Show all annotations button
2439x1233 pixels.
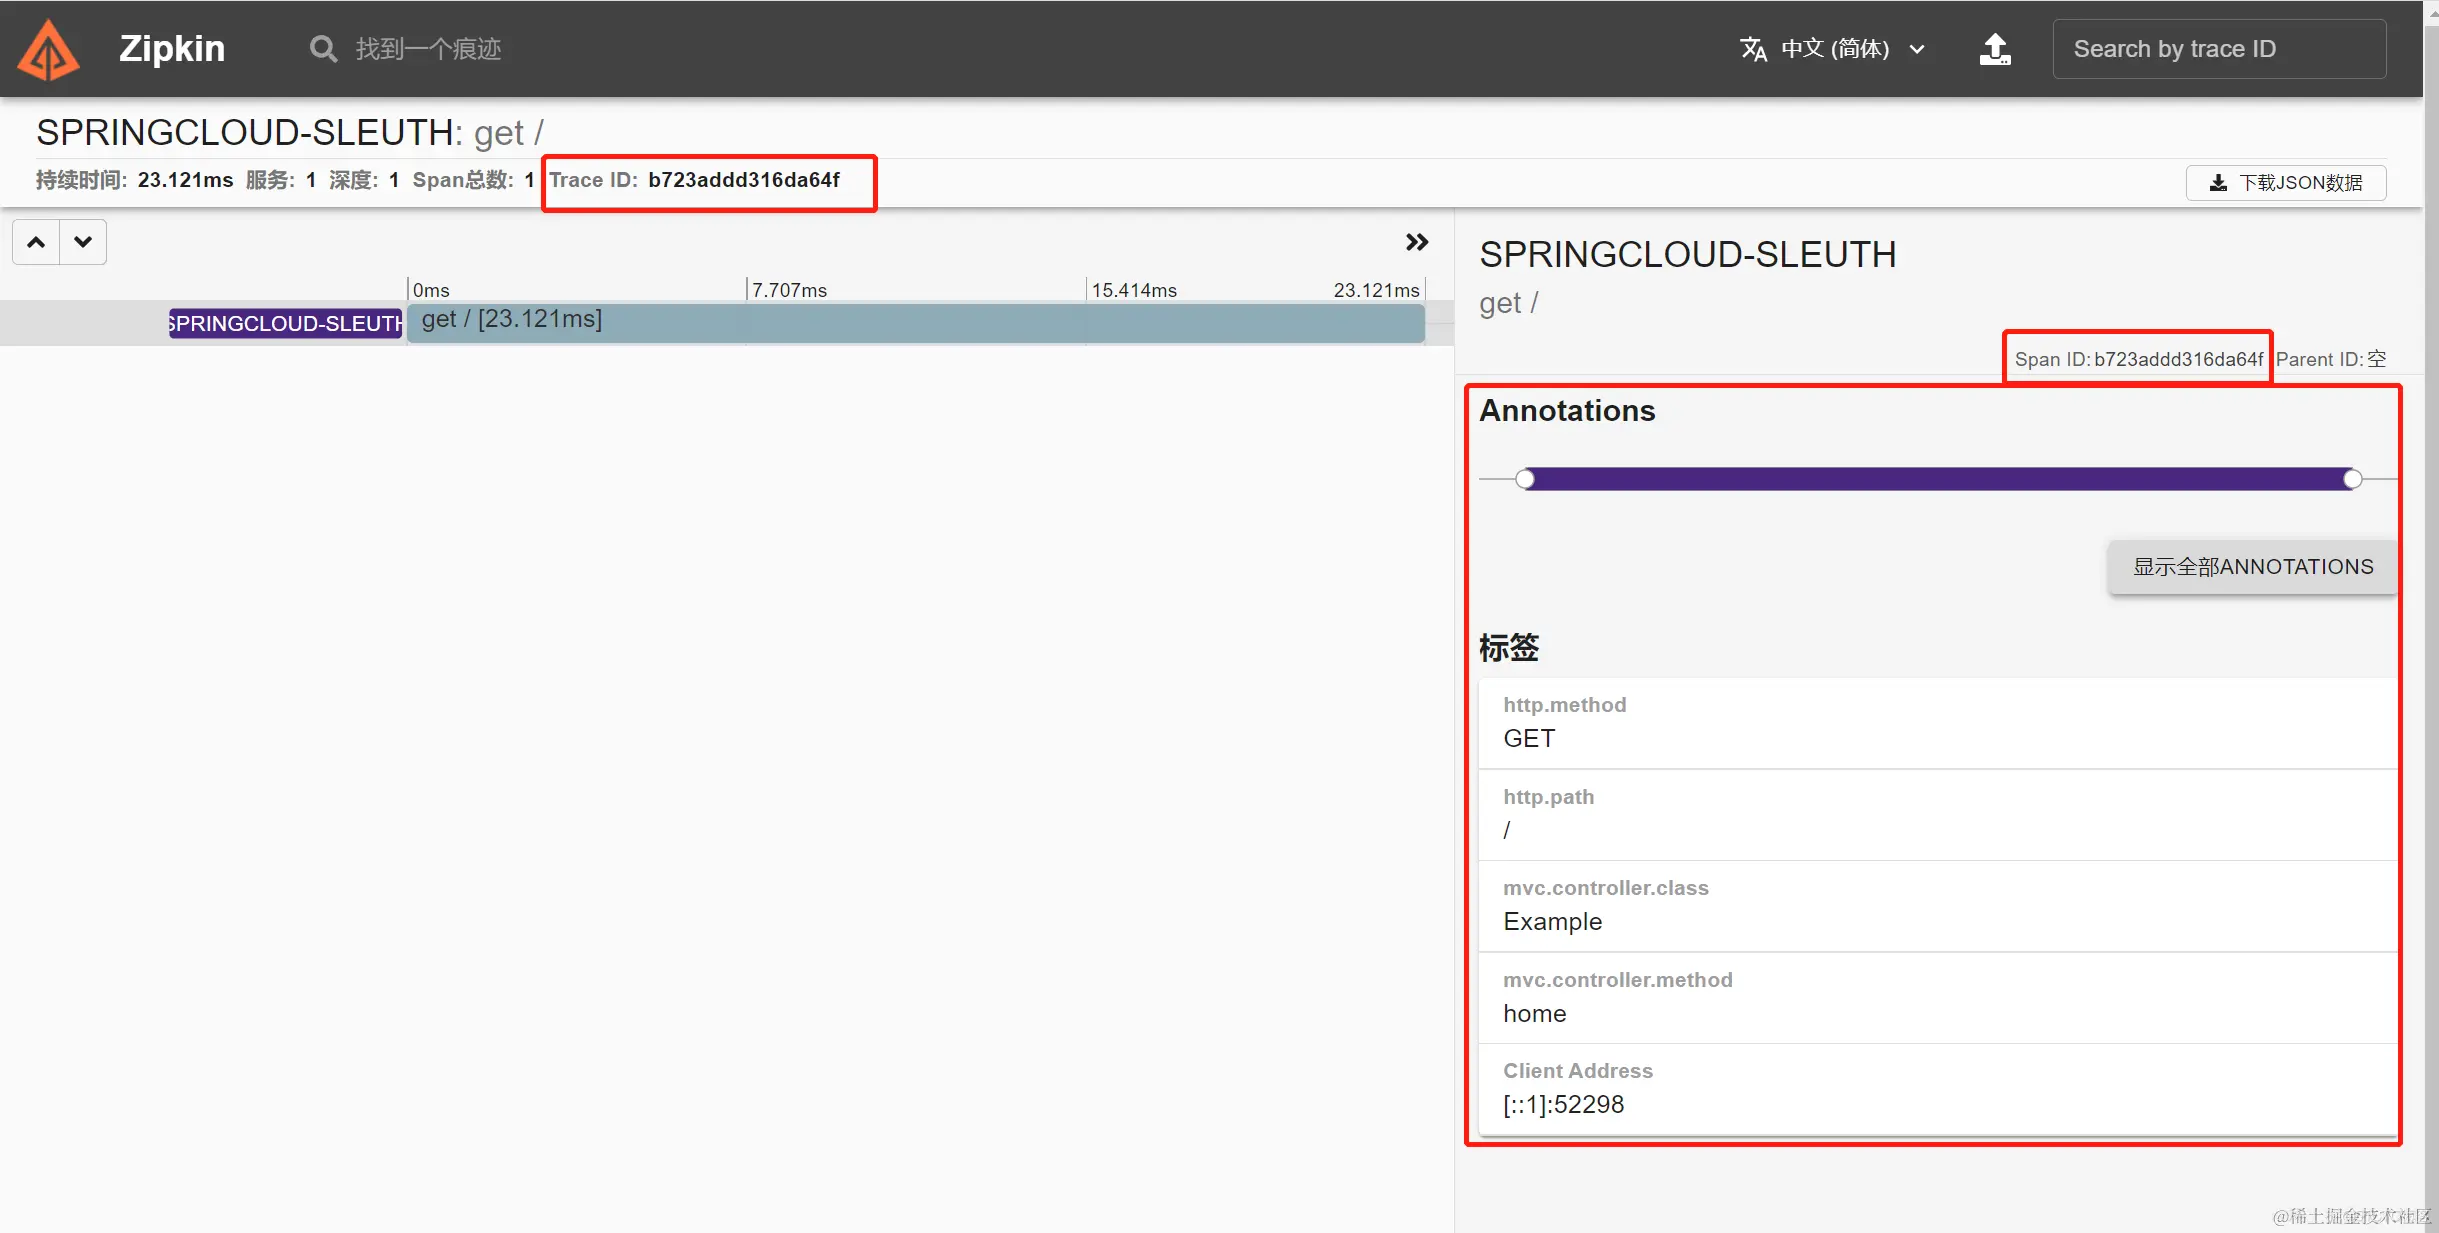[x=2252, y=567]
